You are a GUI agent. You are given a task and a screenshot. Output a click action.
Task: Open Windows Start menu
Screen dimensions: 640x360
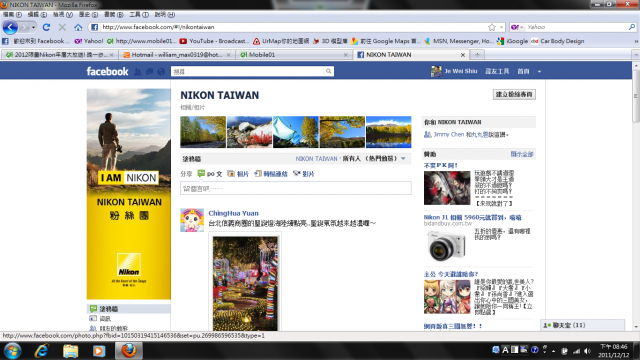tap(12, 351)
